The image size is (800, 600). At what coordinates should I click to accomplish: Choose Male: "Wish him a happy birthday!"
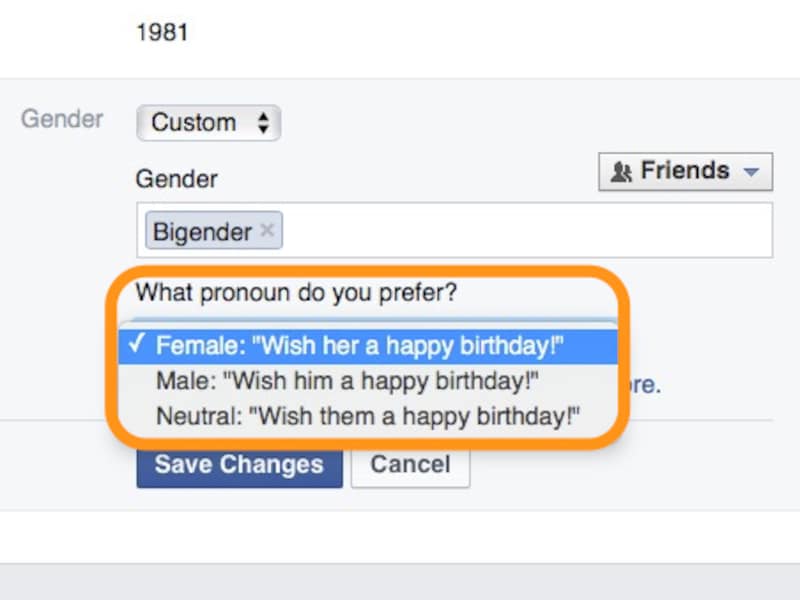pos(348,381)
